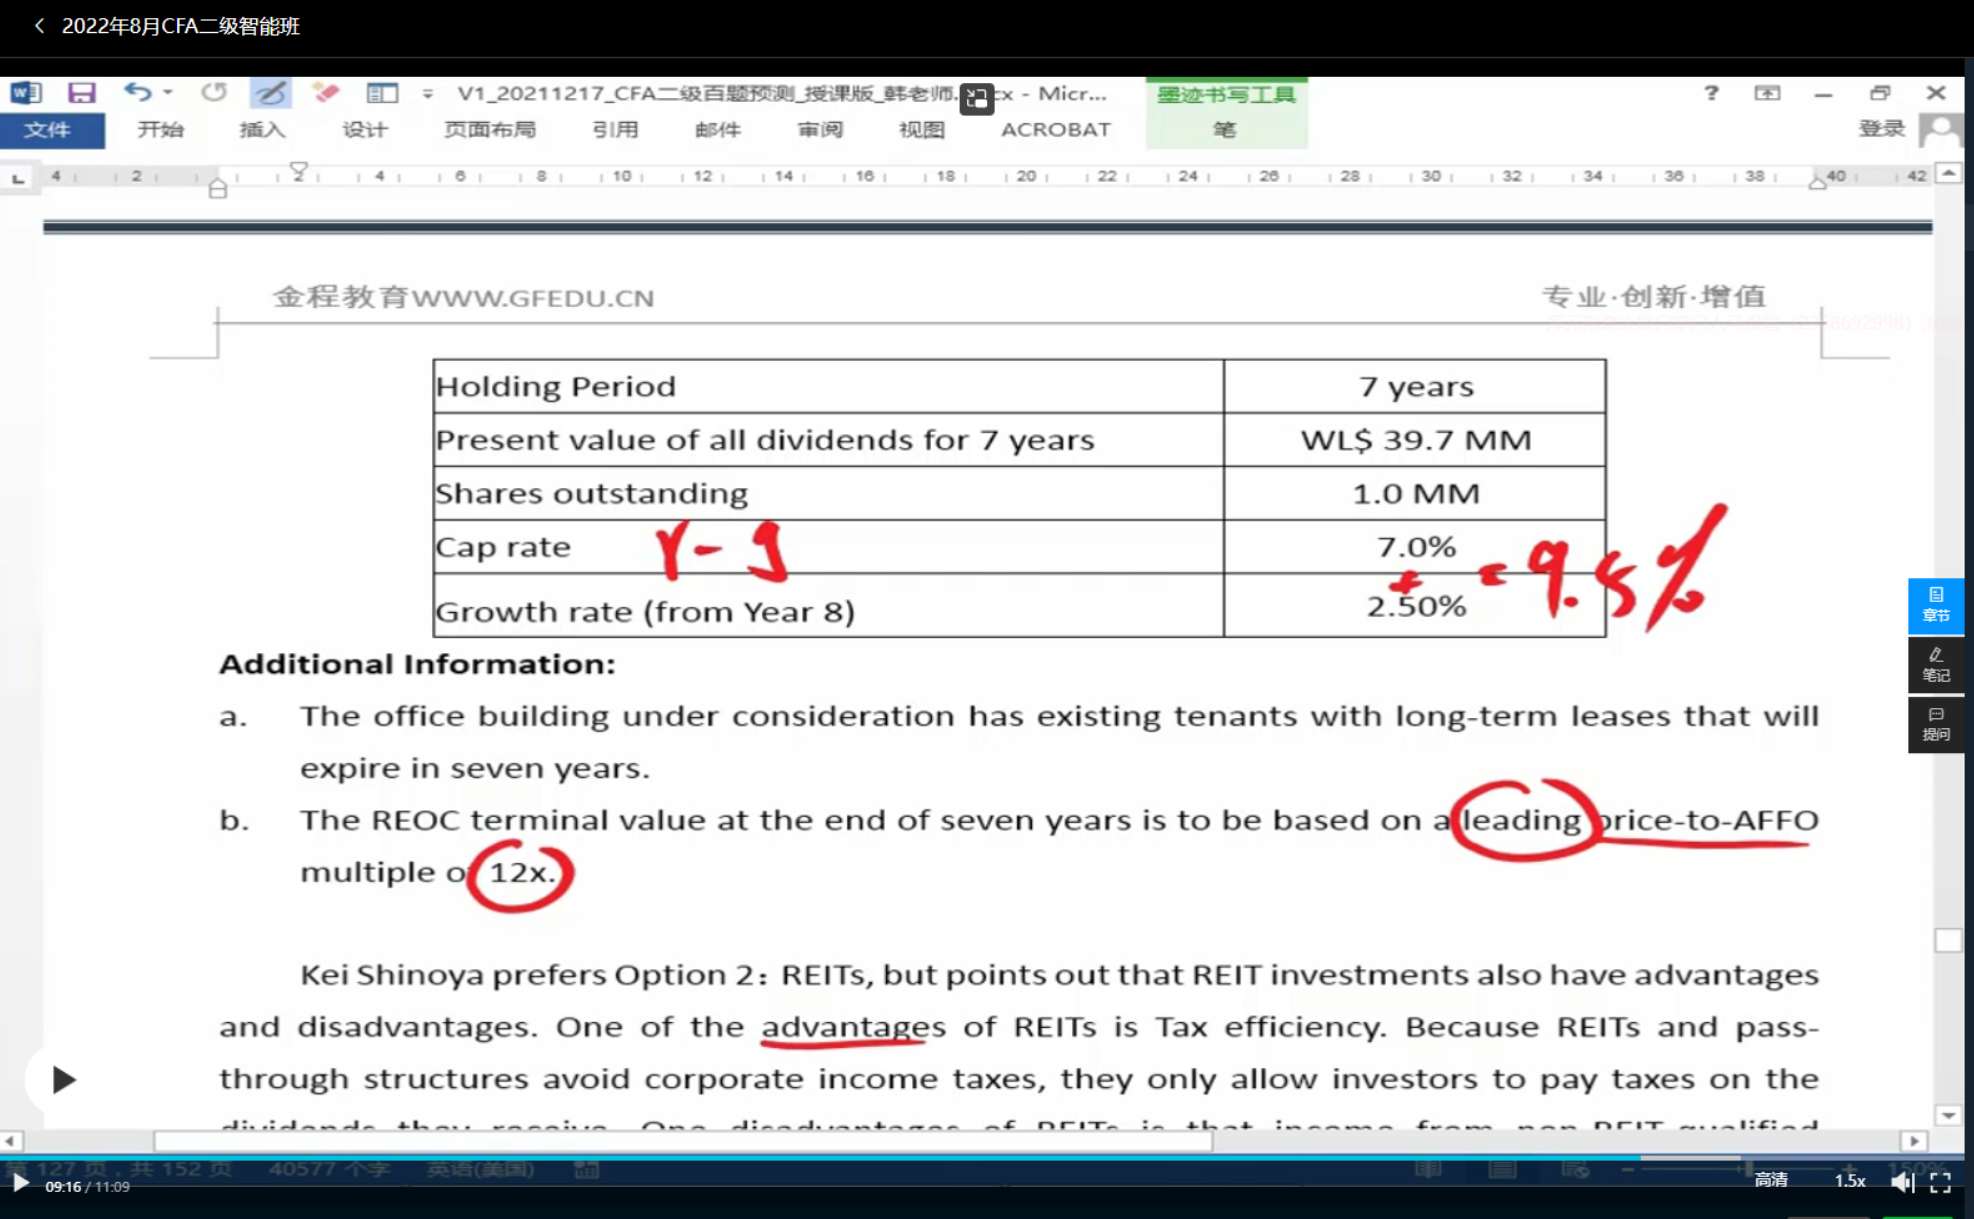Click the course title 2022年8月CFA二级智能班
This screenshot has height=1219, width=1974.
[x=181, y=26]
